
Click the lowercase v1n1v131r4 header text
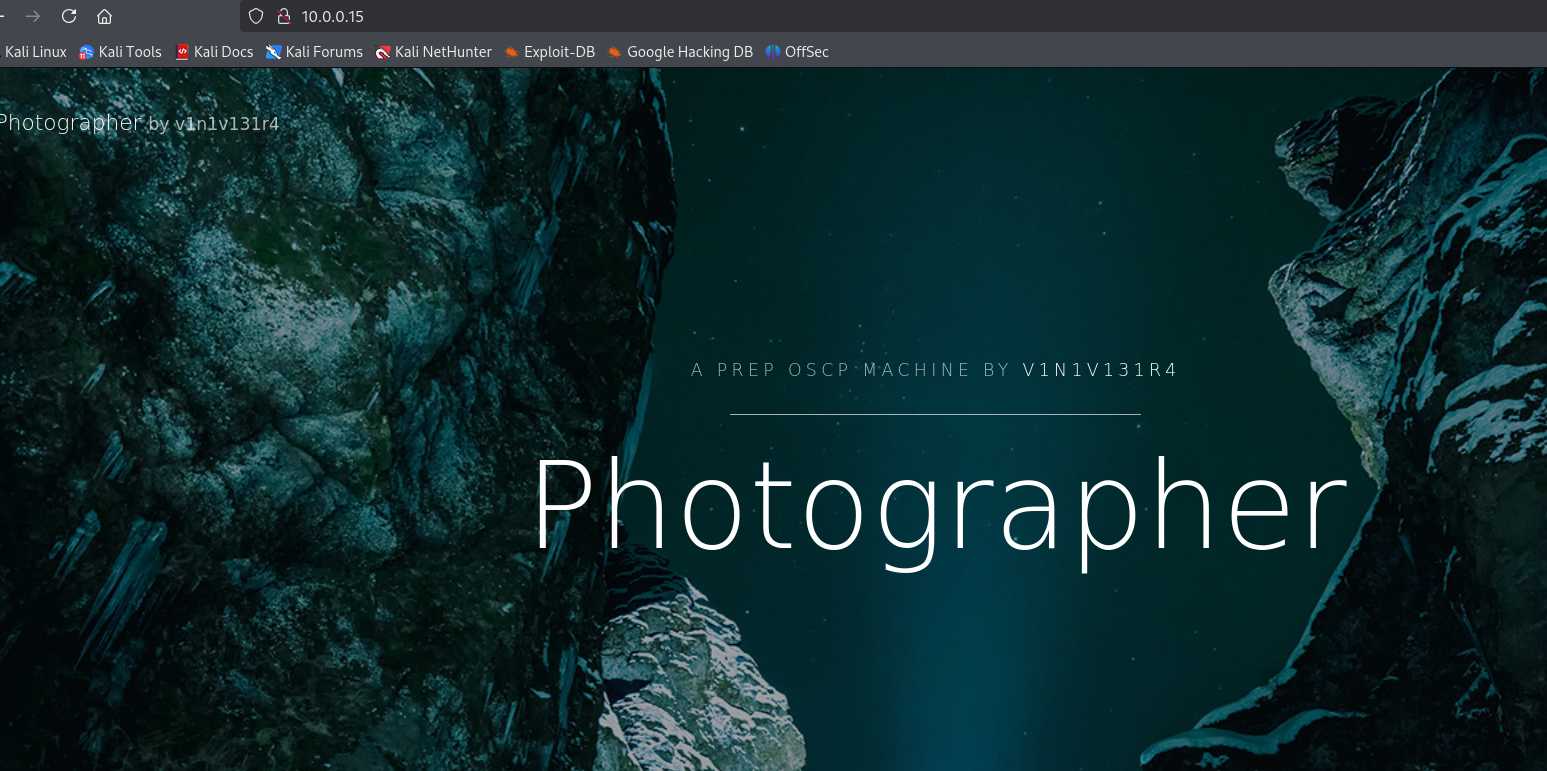[226, 124]
